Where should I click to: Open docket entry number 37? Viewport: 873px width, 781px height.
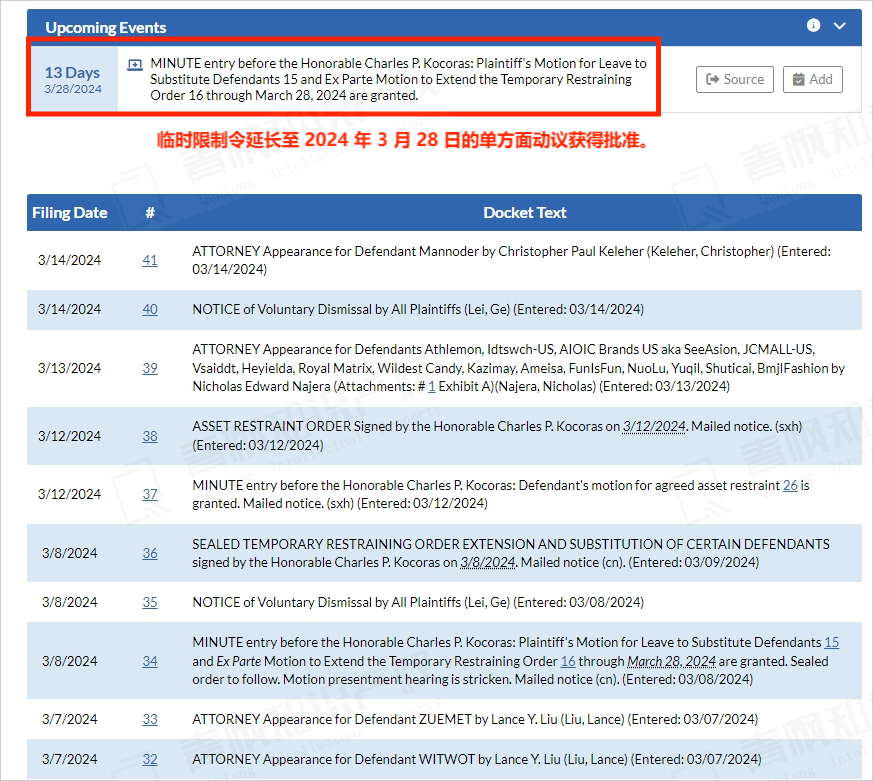(x=150, y=494)
